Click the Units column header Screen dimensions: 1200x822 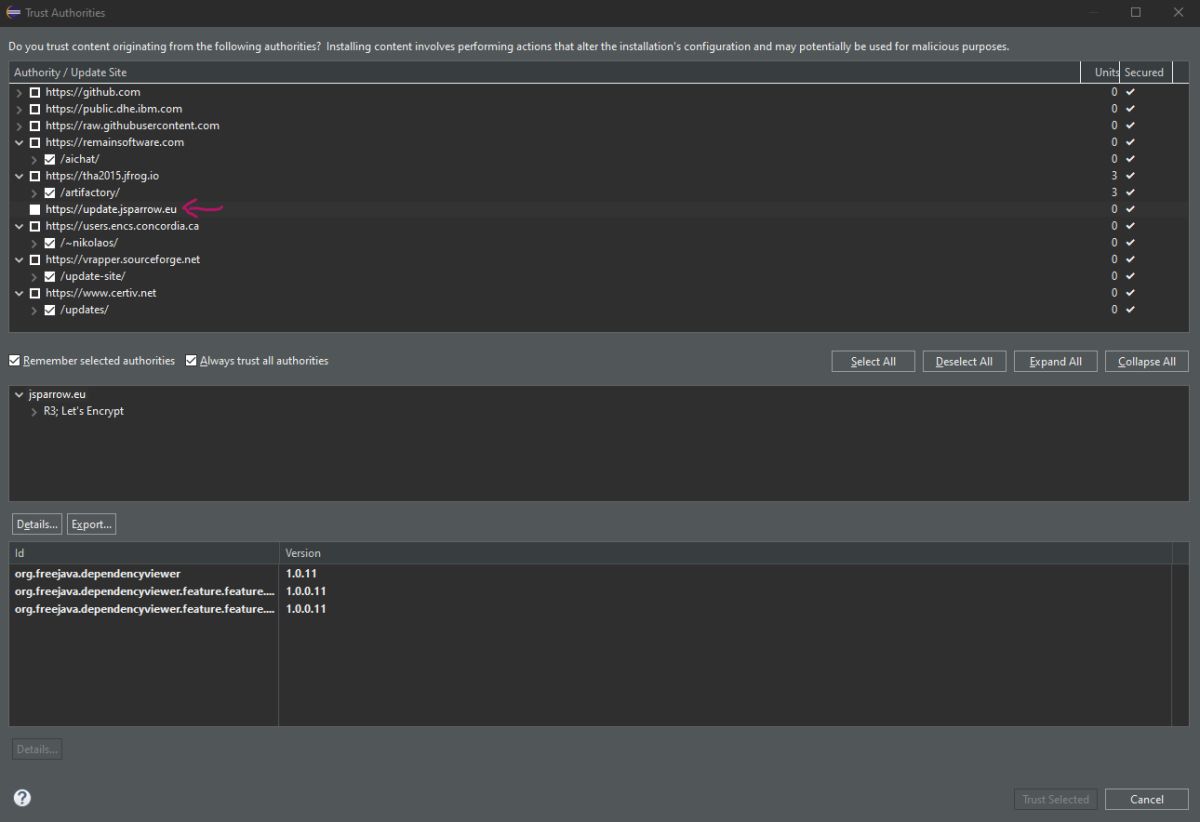(1100, 72)
